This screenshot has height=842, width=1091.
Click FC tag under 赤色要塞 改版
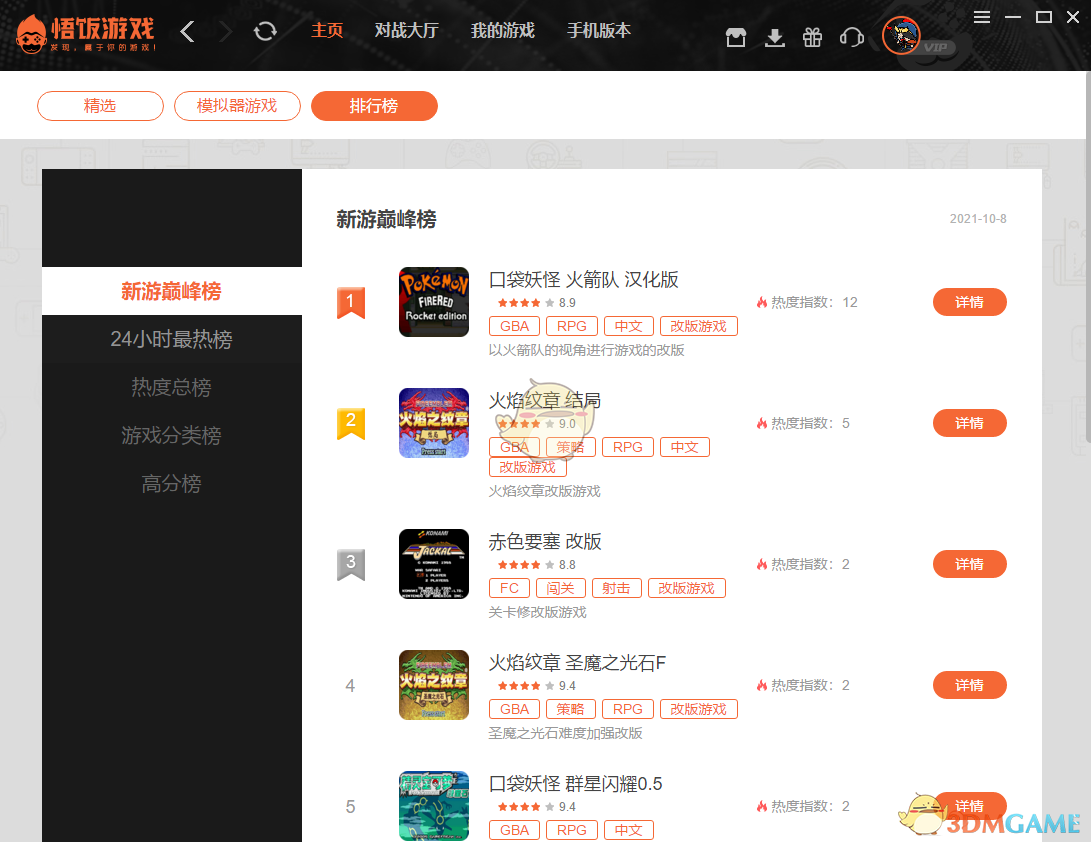click(509, 589)
